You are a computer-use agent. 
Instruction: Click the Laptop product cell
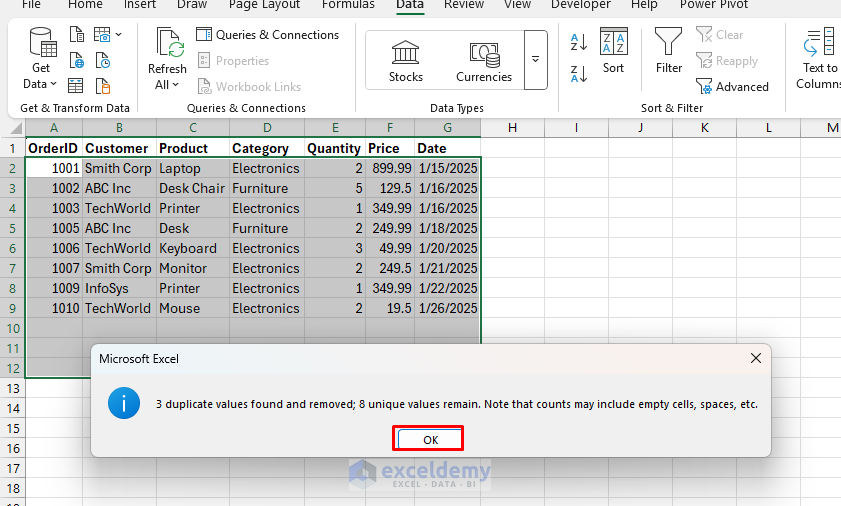(193, 168)
